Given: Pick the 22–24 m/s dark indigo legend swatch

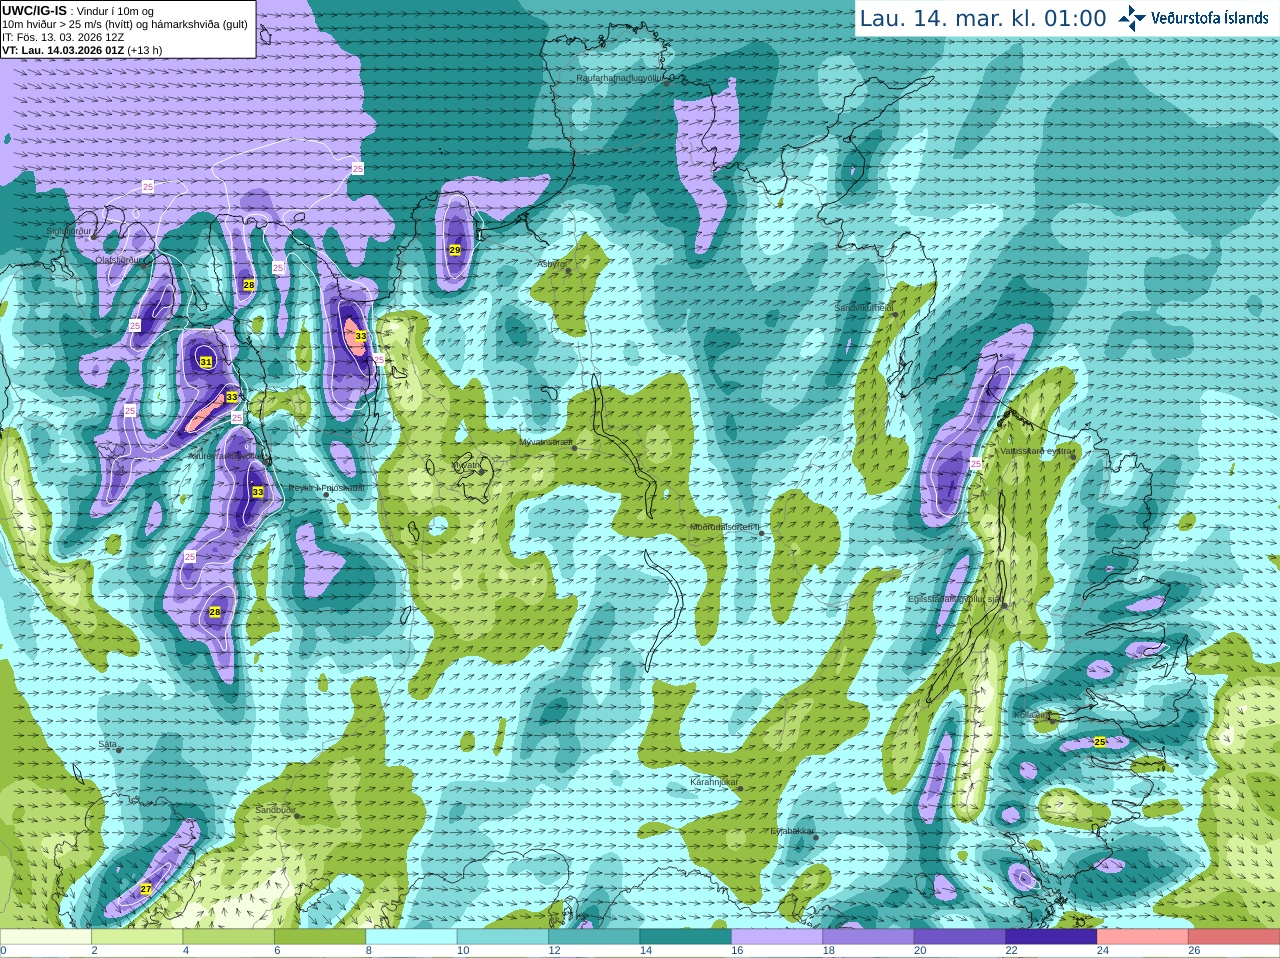Looking at the screenshot, I should 1051,937.
